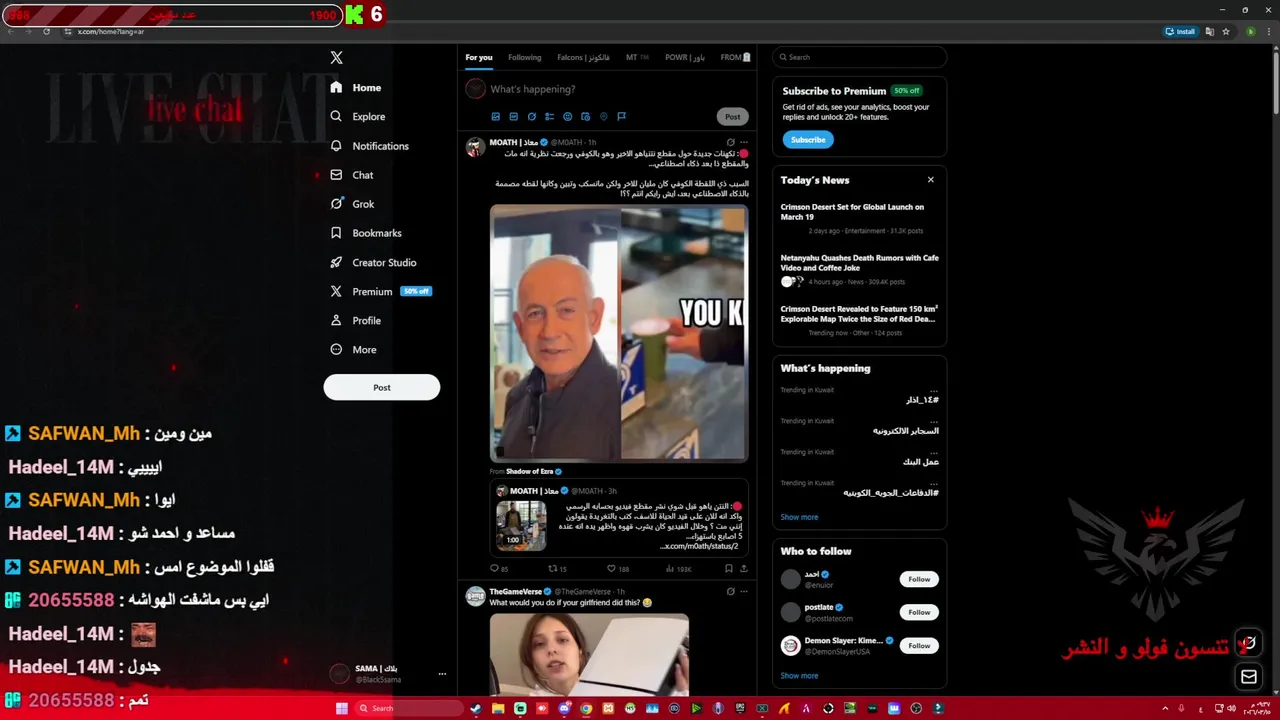Open Notifications from the sidebar
This screenshot has width=1280, height=720.
[370, 146]
